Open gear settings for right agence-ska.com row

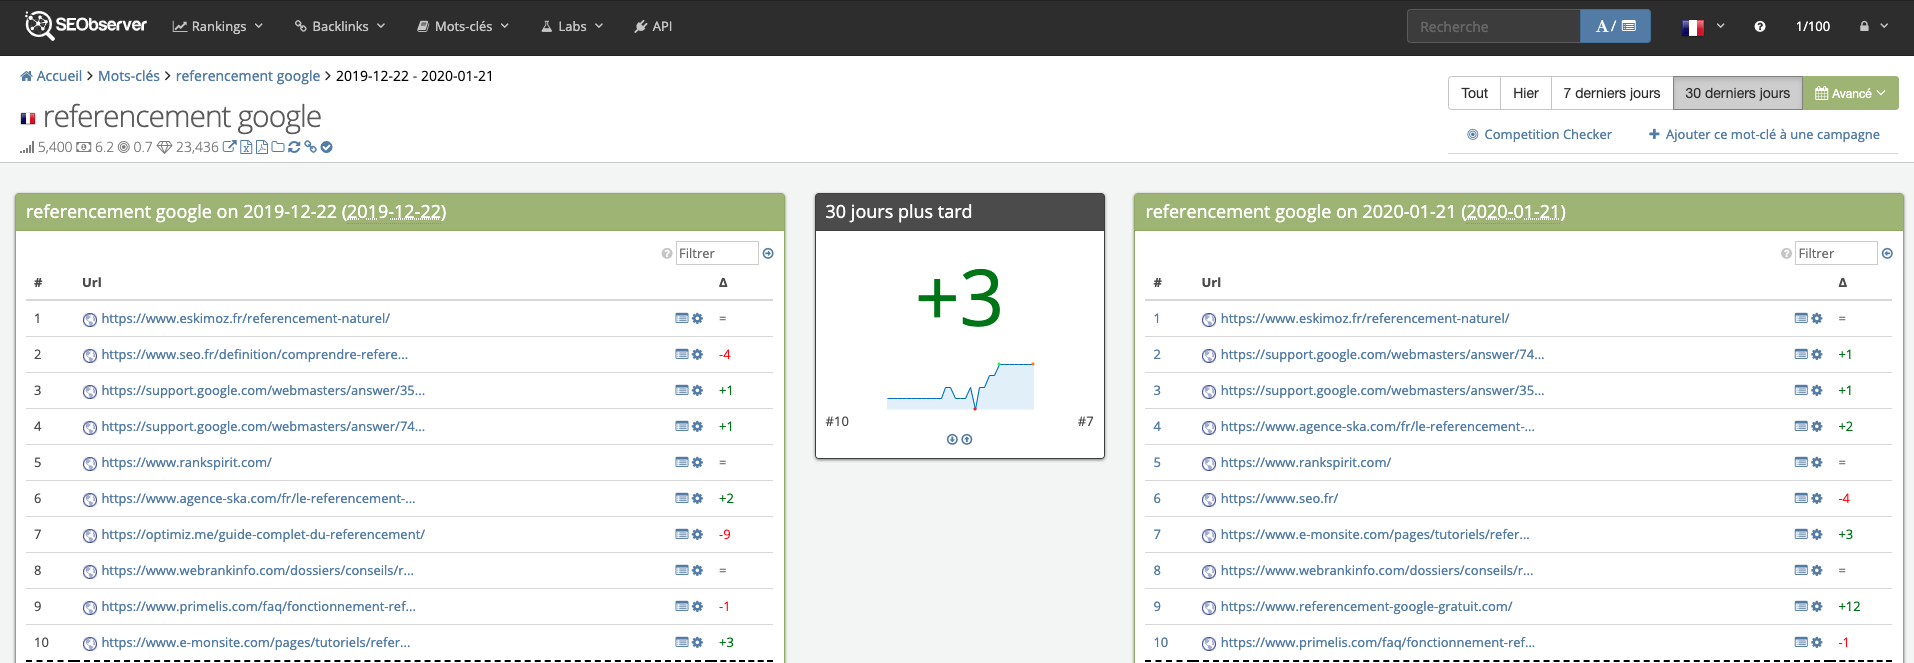click(1817, 426)
